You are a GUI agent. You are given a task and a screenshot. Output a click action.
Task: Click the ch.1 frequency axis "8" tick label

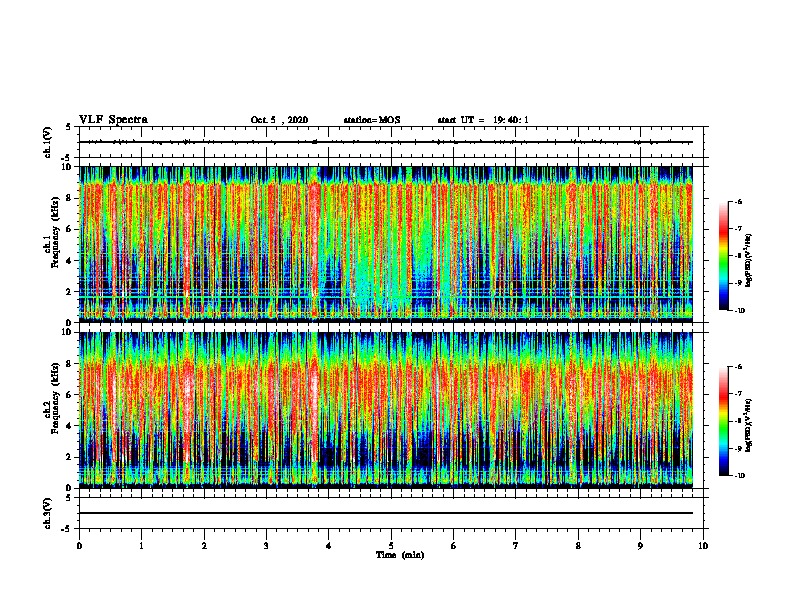point(69,198)
